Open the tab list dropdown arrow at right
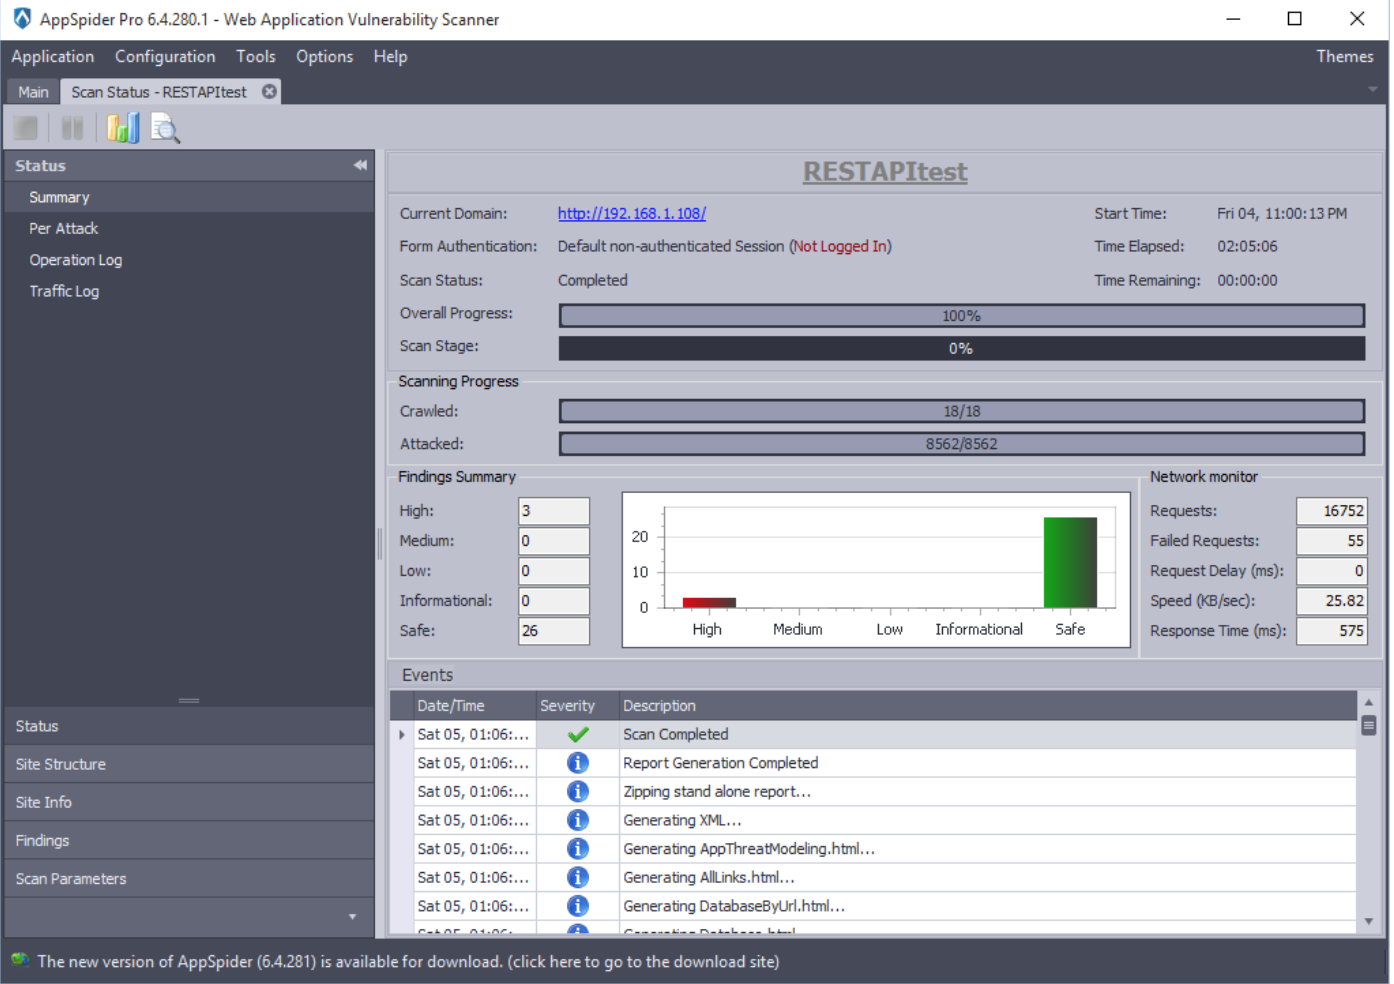The height and width of the screenshot is (984, 1394). click(x=1372, y=90)
